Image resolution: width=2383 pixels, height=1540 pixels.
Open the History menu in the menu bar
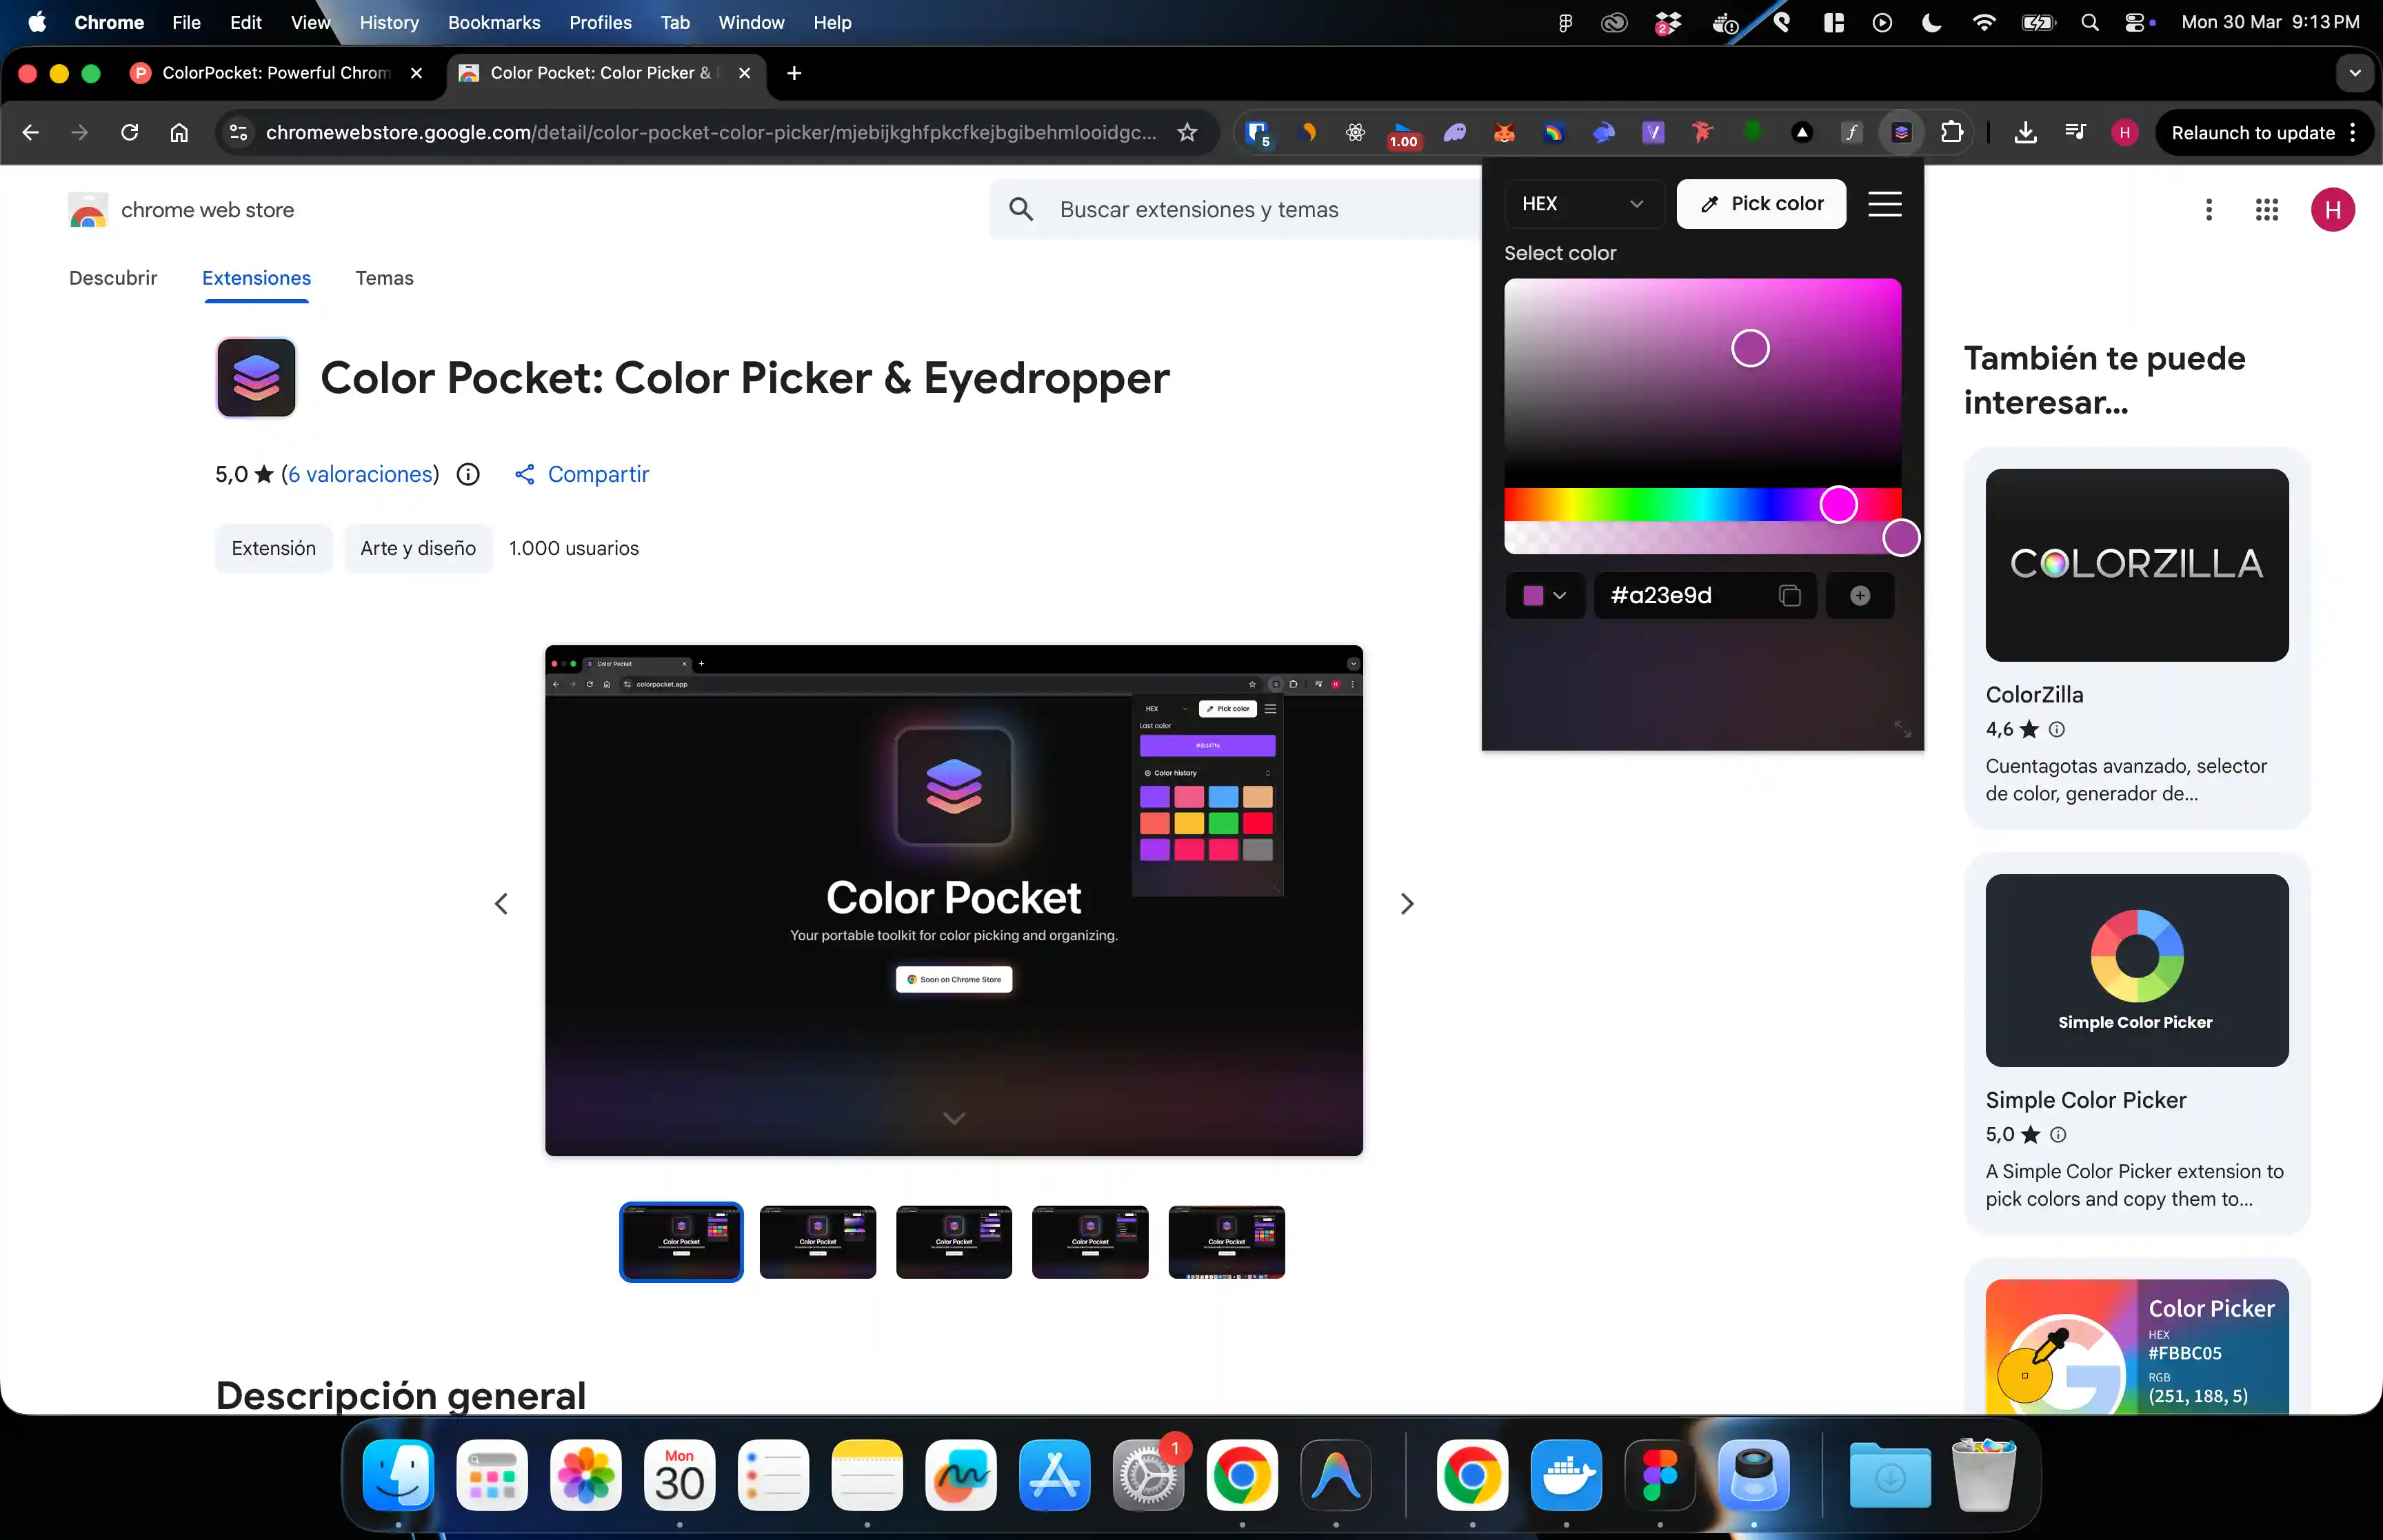(389, 22)
